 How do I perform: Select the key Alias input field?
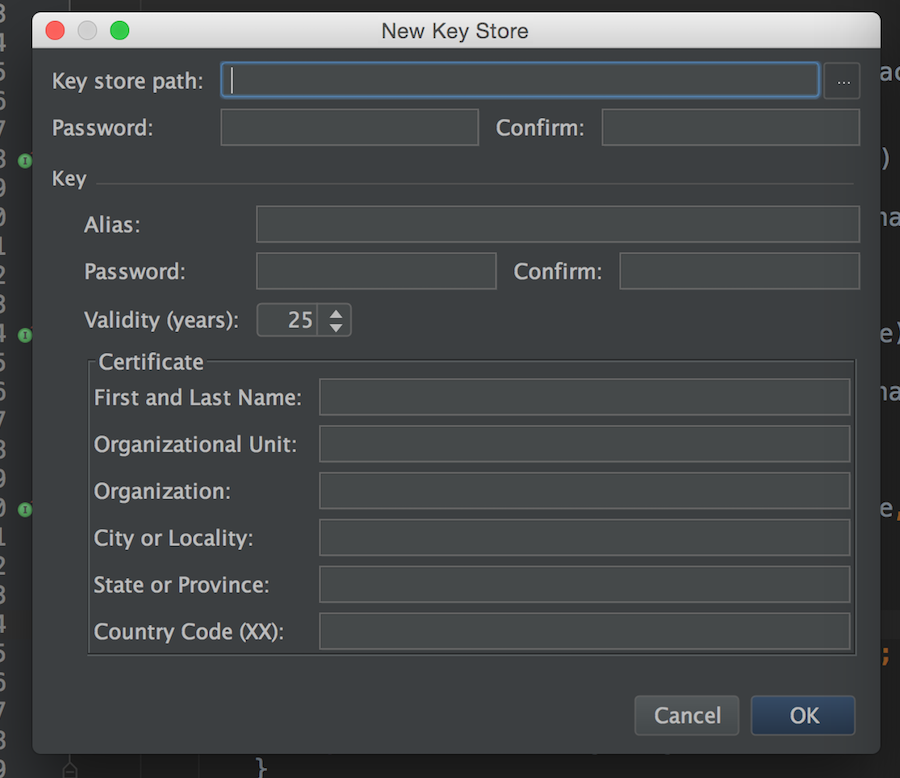(x=557, y=225)
